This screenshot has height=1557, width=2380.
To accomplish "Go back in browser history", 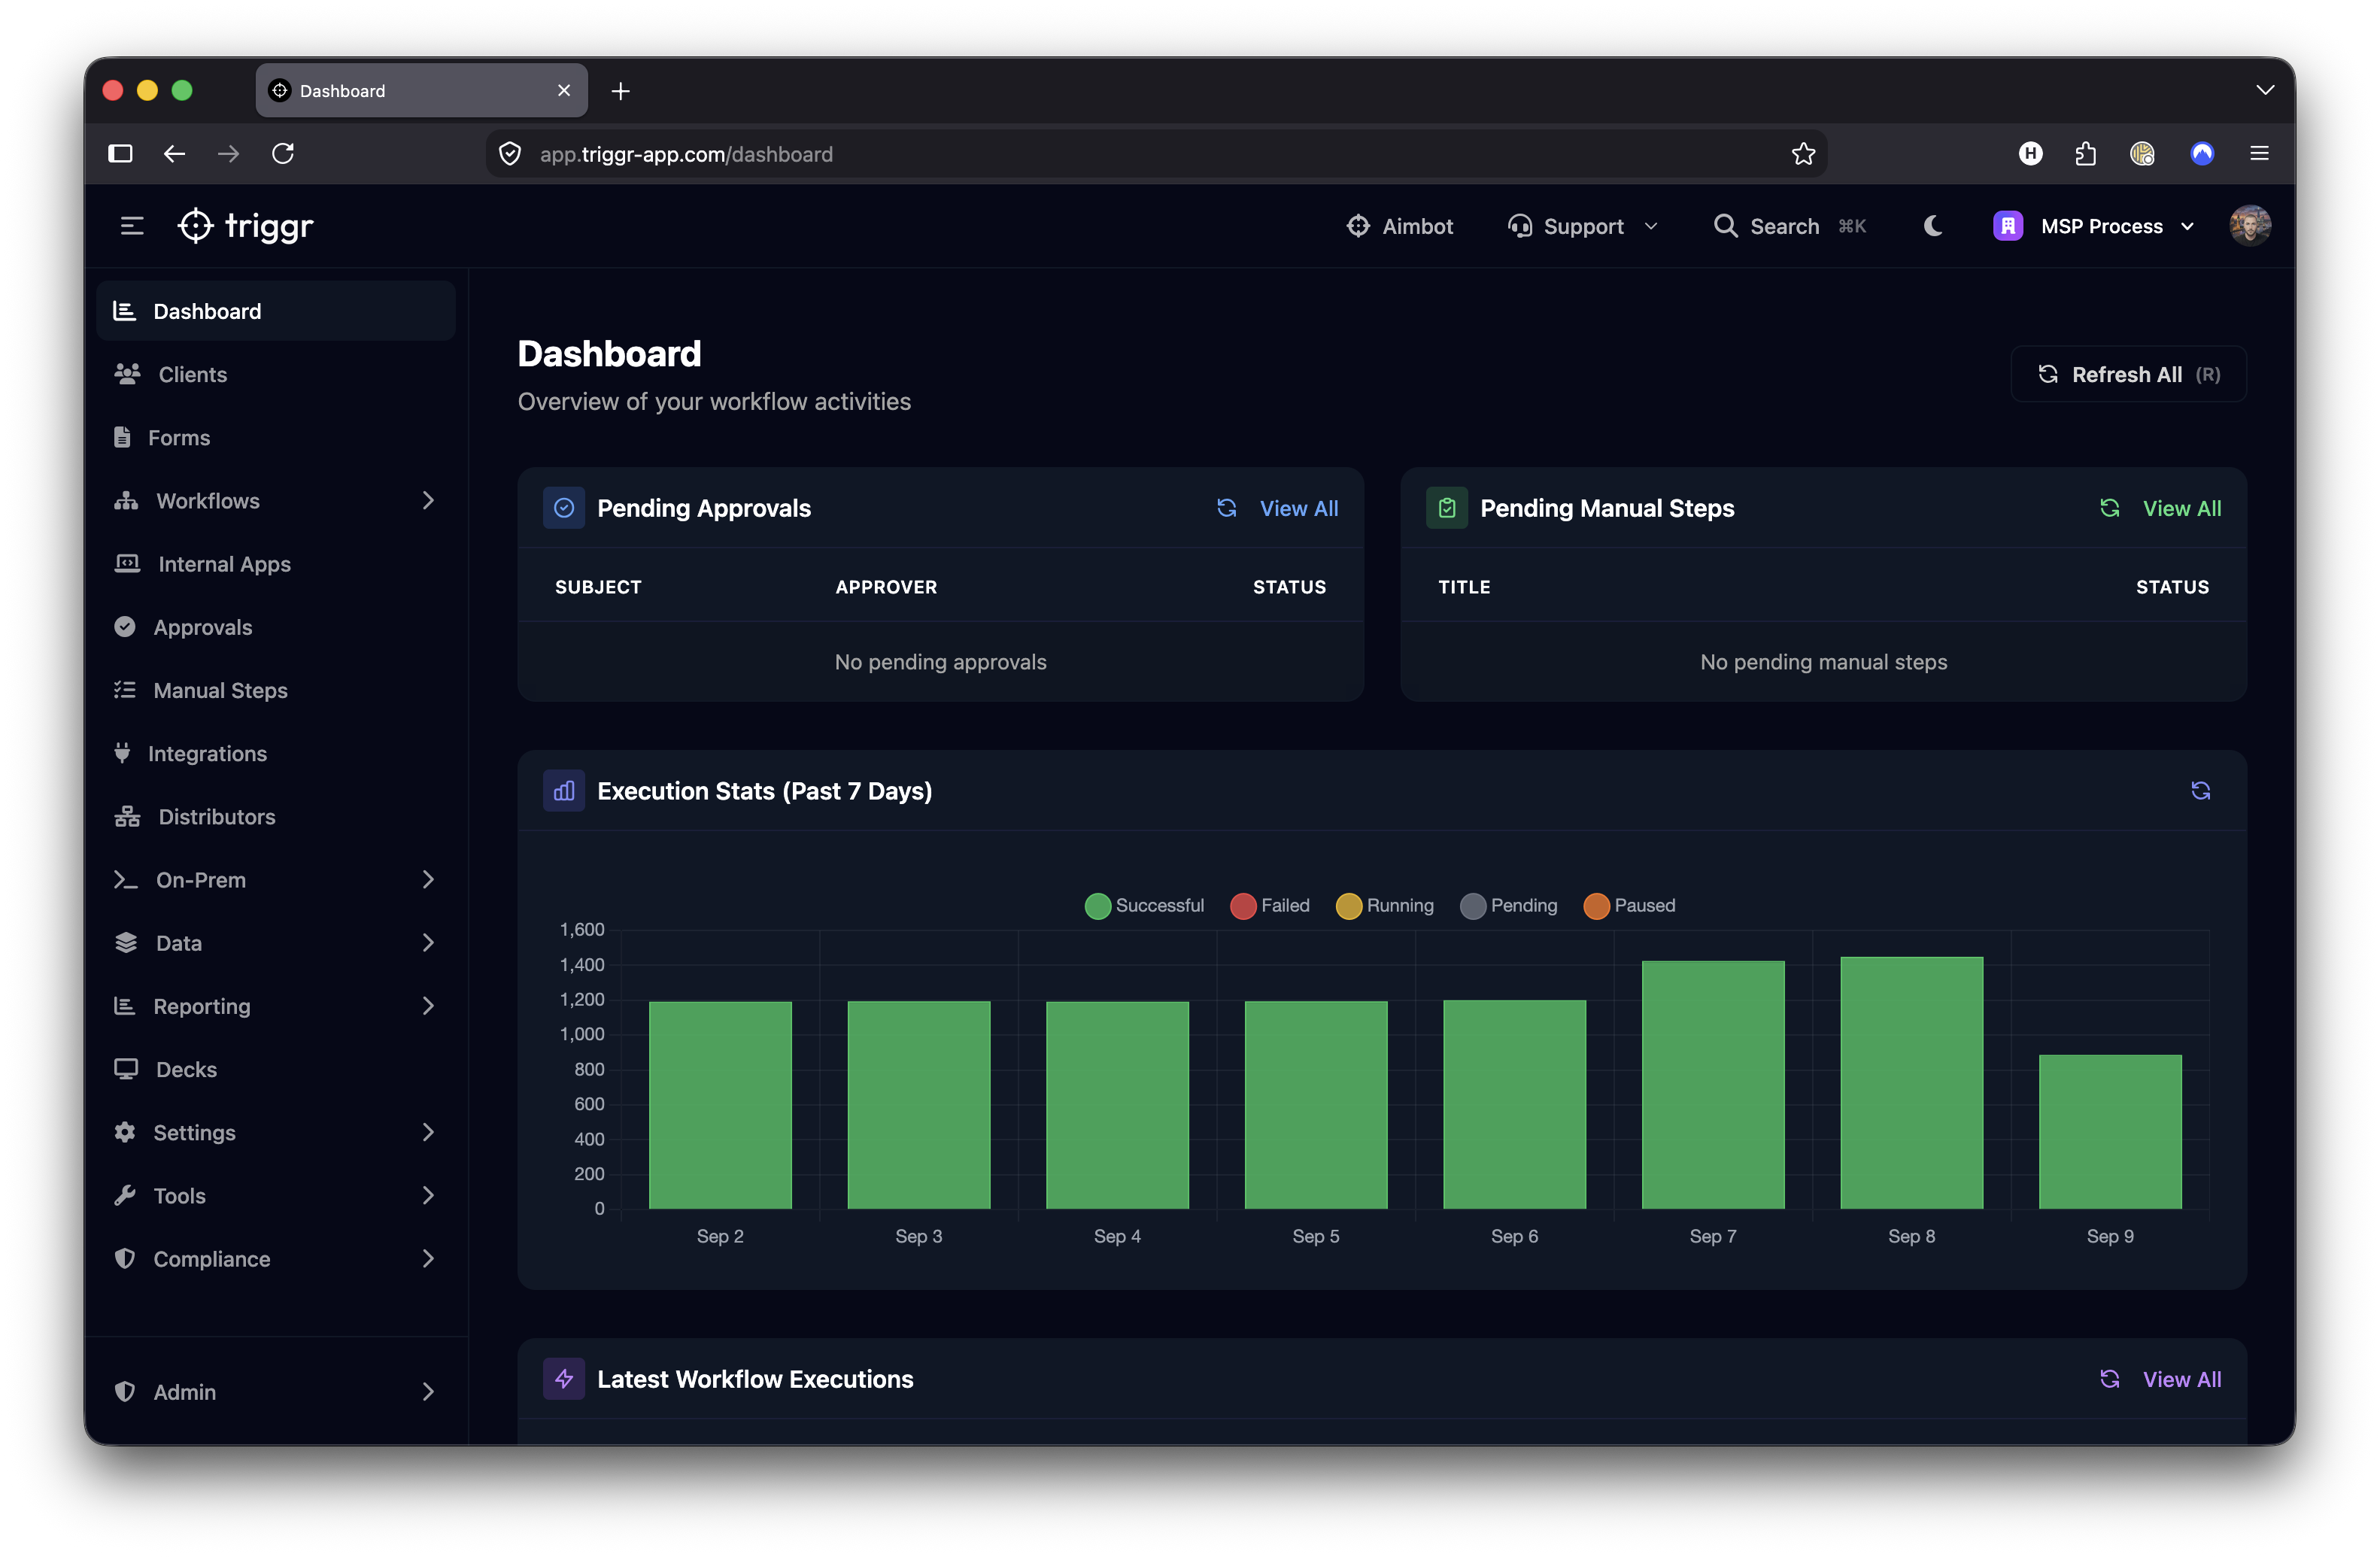I will point(174,153).
